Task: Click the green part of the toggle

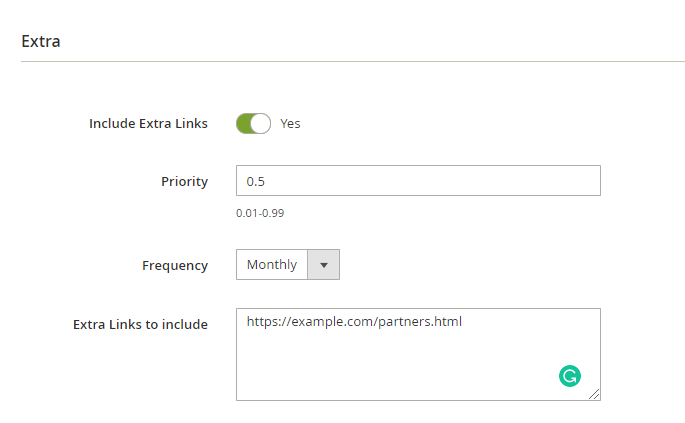Action: (x=244, y=124)
